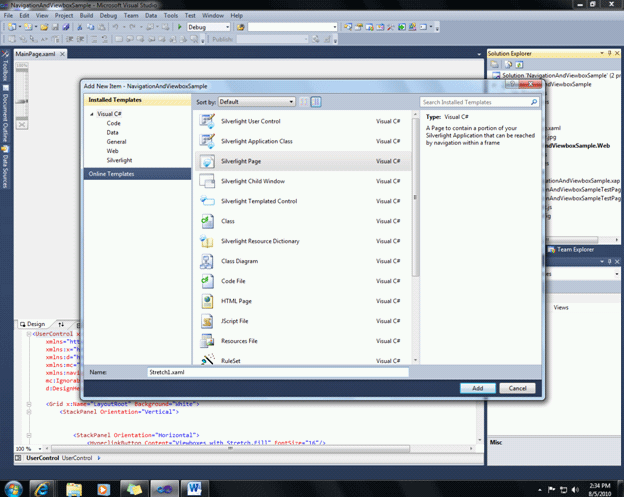Switch to the MainPage.xaml tab

[x=35, y=54]
